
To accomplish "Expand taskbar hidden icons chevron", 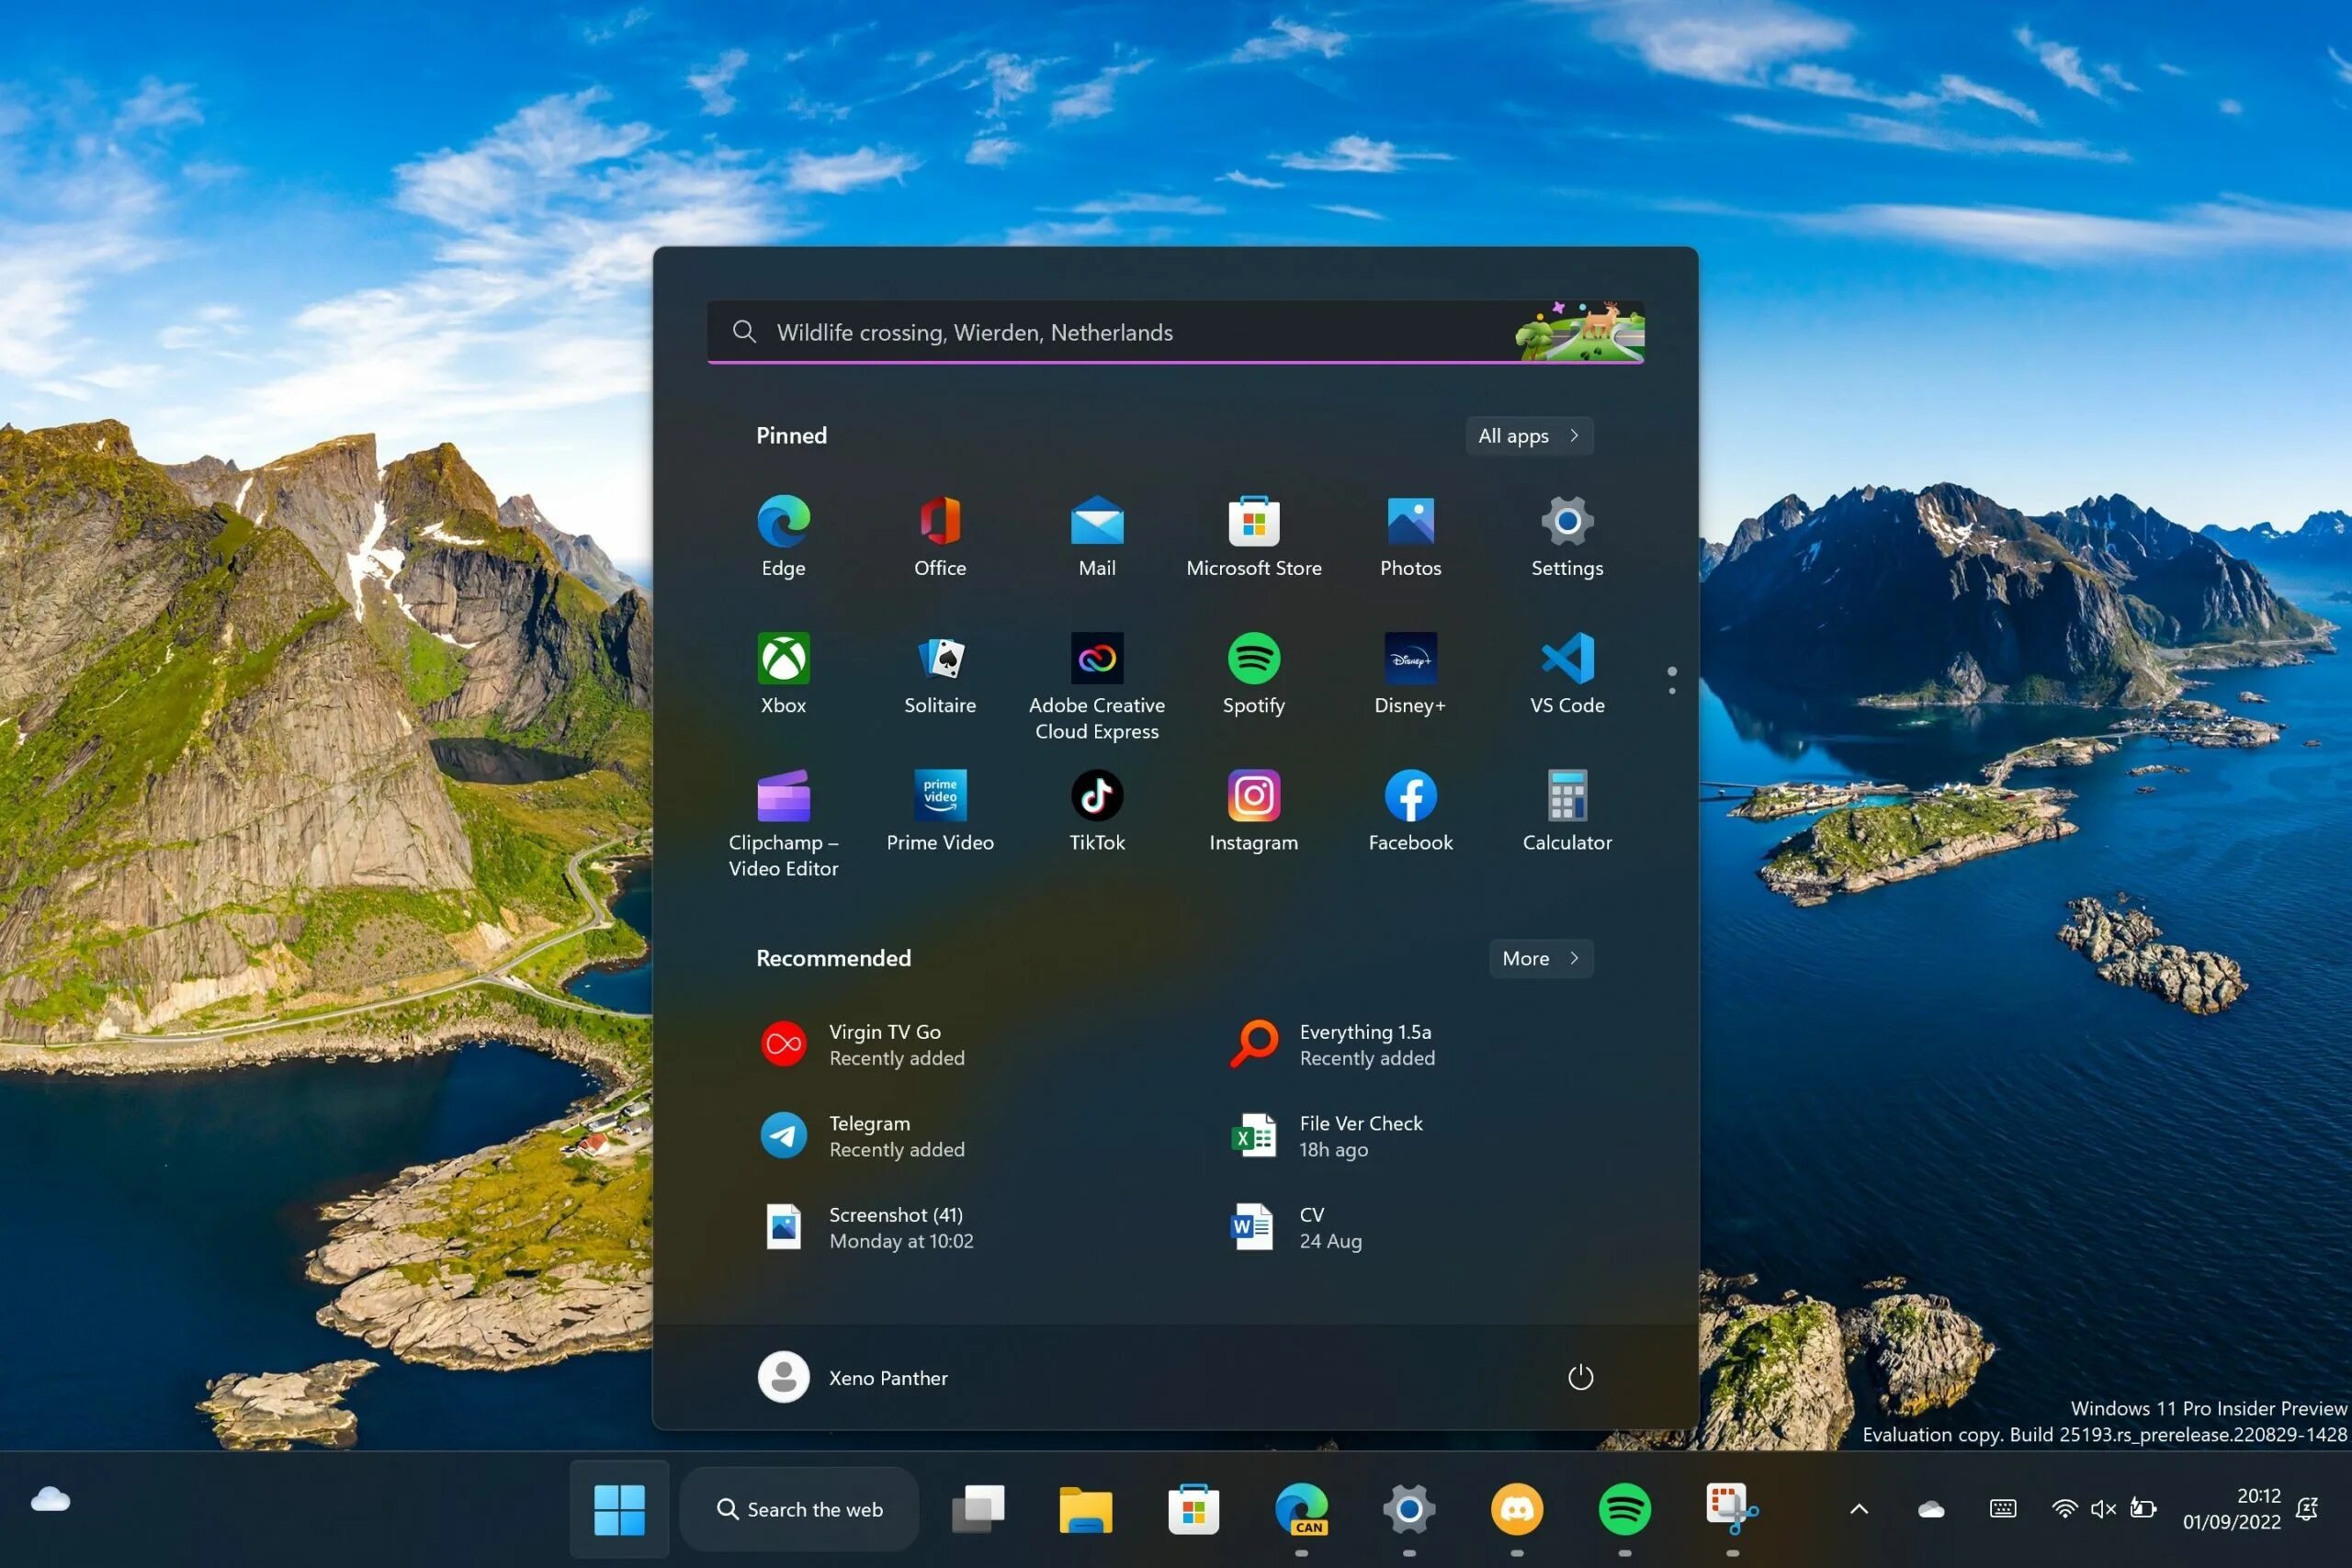I will [1860, 1508].
